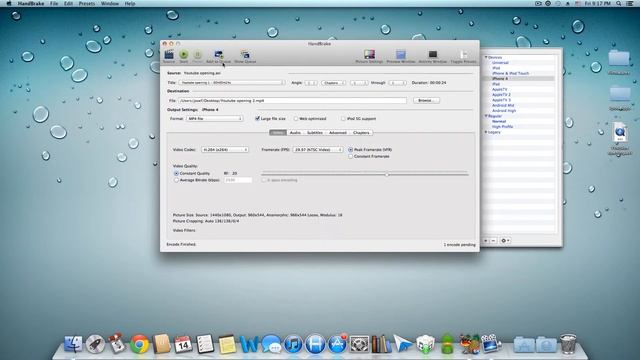Open System Preferences gear in the Dock
This screenshot has width=640, height=360.
click(359, 344)
